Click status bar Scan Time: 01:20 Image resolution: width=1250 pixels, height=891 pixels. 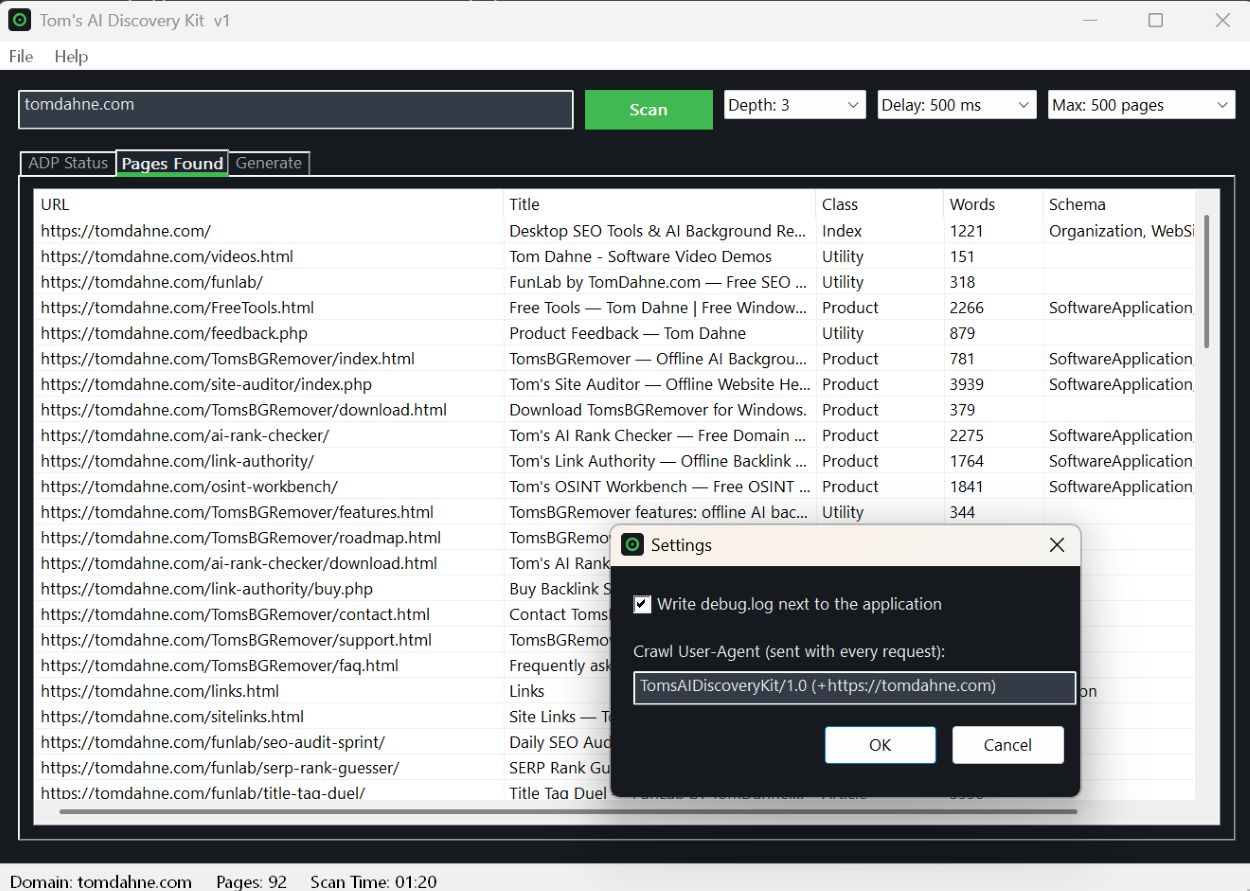[x=374, y=882]
